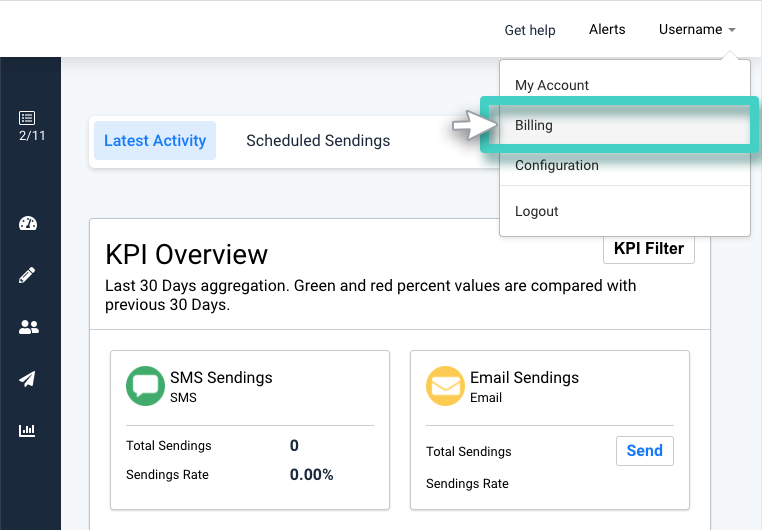762x530 pixels.
Task: Open the contacts people icon in sidebar
Action: coord(29,327)
